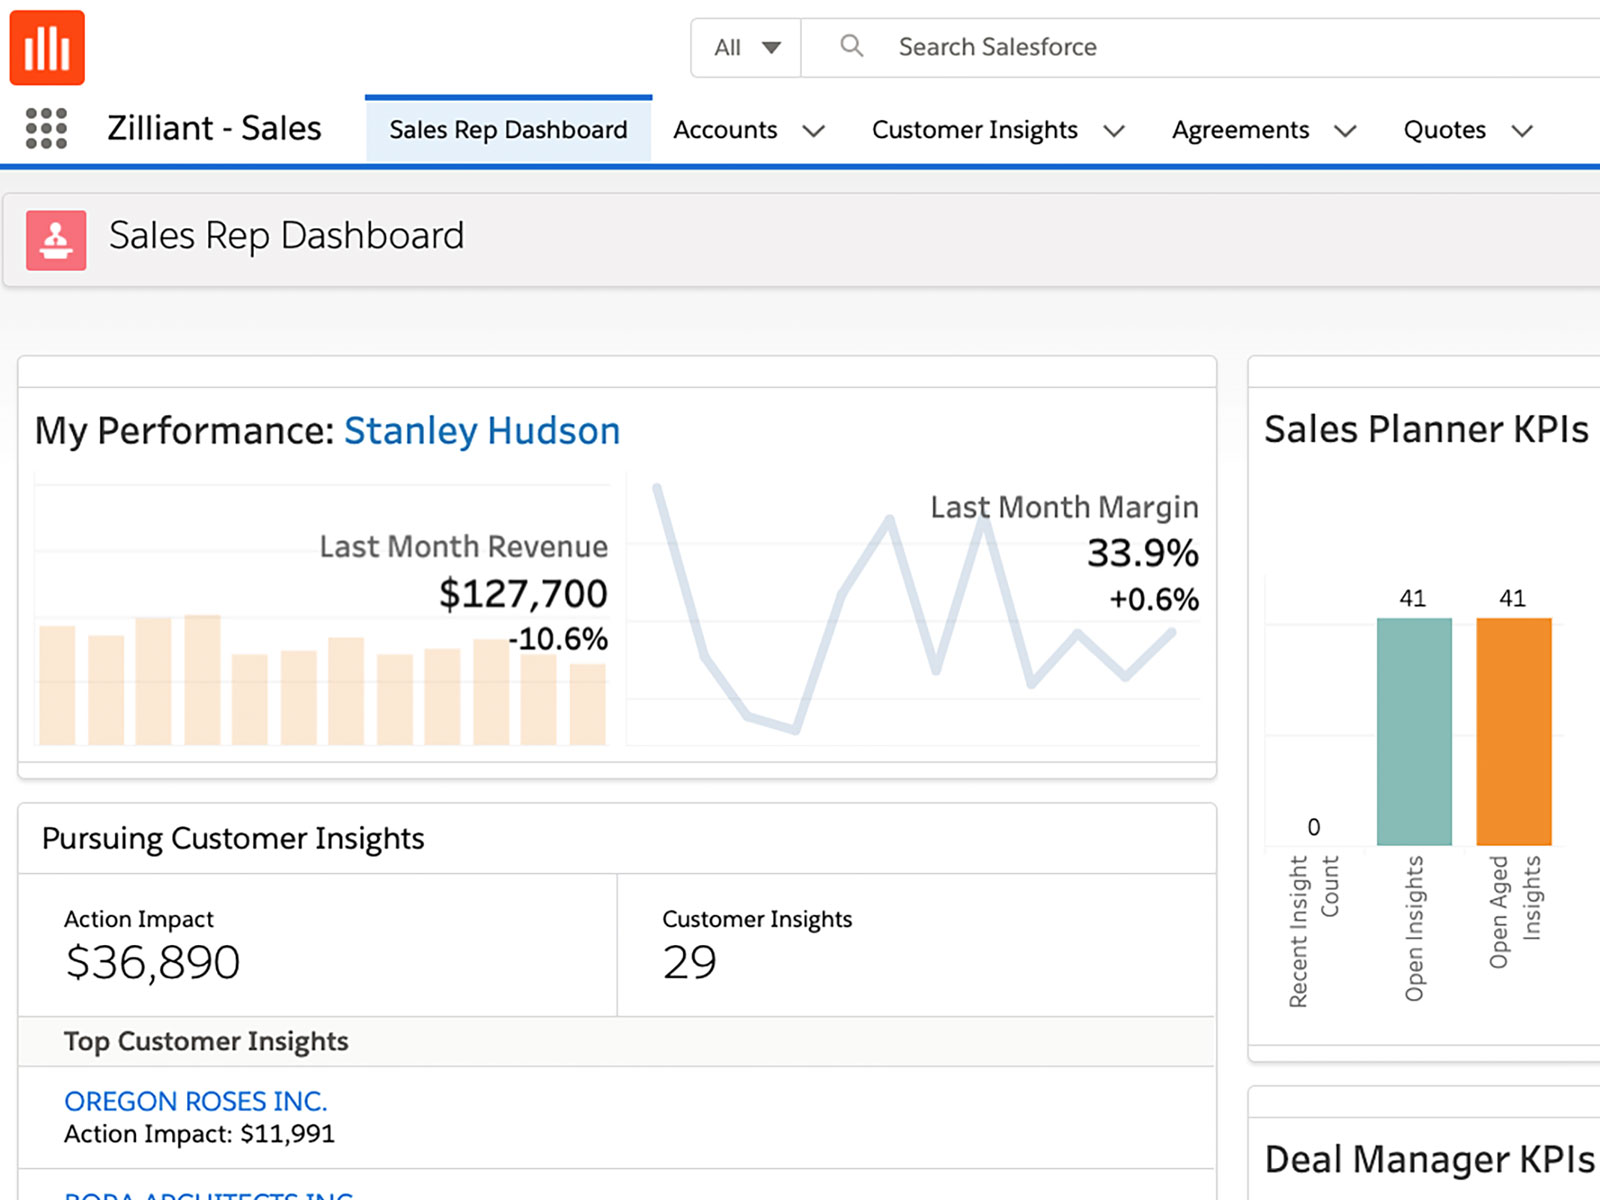The height and width of the screenshot is (1200, 1600).
Task: Open the App Launcher dot grid
Action: tap(46, 129)
